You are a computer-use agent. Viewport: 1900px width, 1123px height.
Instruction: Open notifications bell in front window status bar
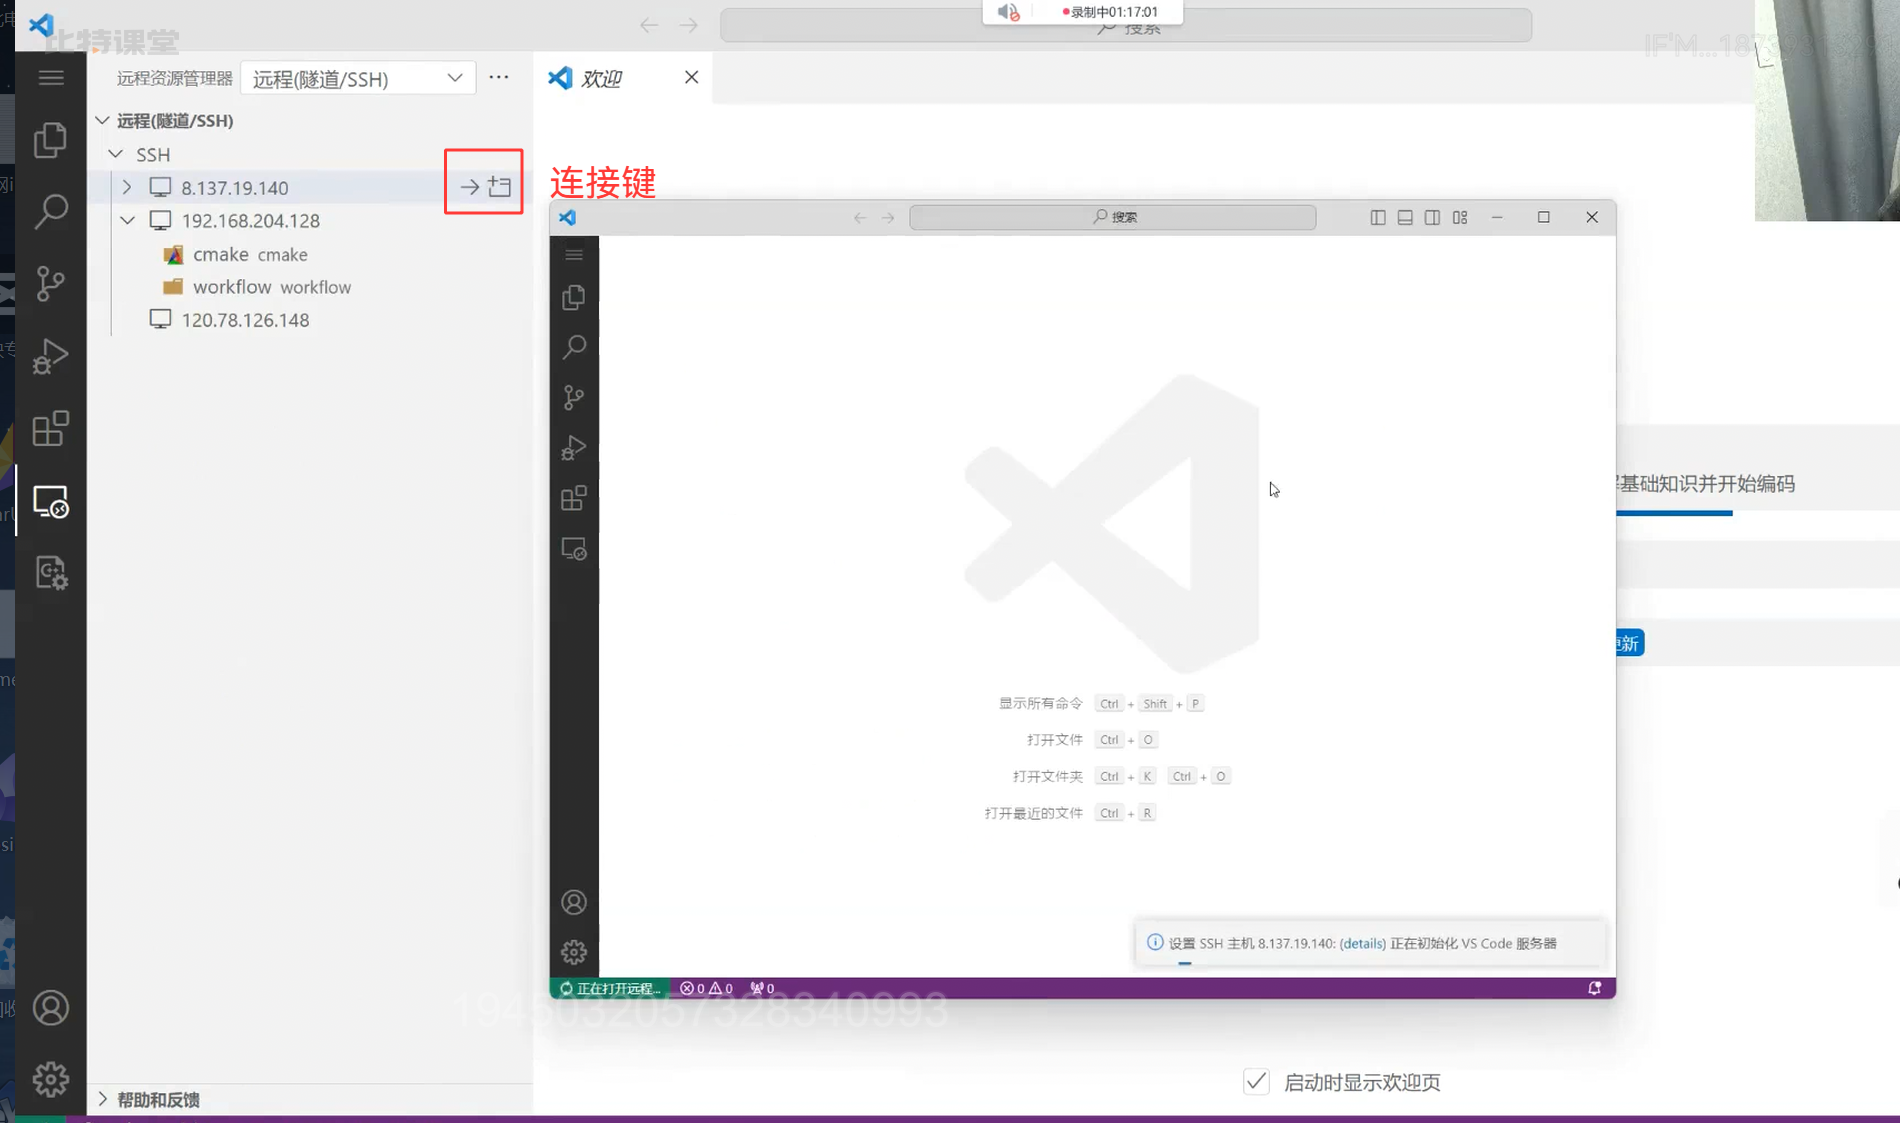tap(1595, 988)
